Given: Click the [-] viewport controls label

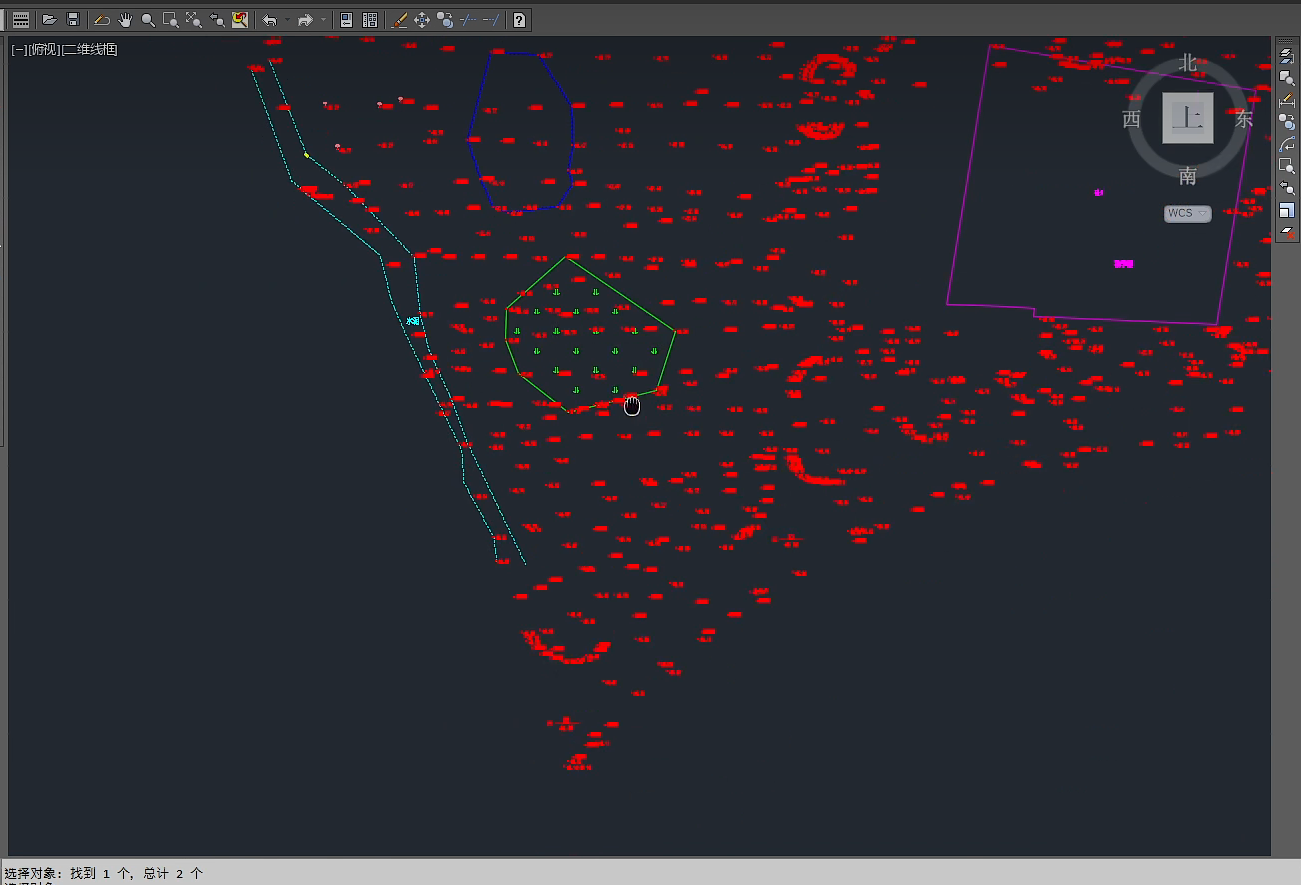Looking at the screenshot, I should tap(18, 49).
